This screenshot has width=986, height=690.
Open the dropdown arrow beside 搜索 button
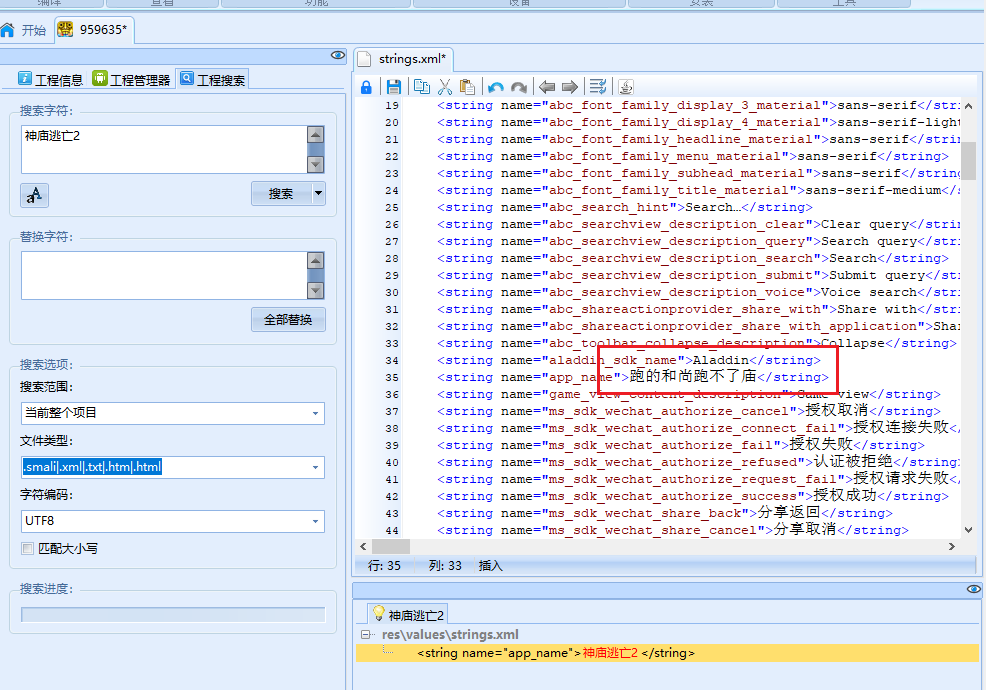(x=319, y=194)
